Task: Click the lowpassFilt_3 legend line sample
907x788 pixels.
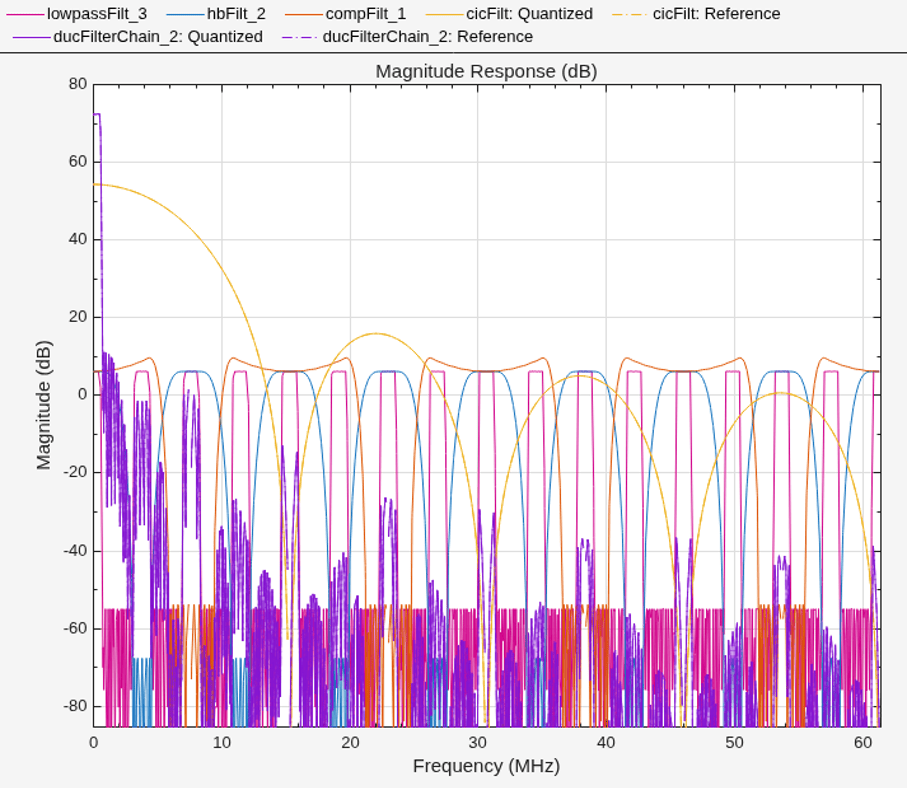Action: (x=25, y=14)
